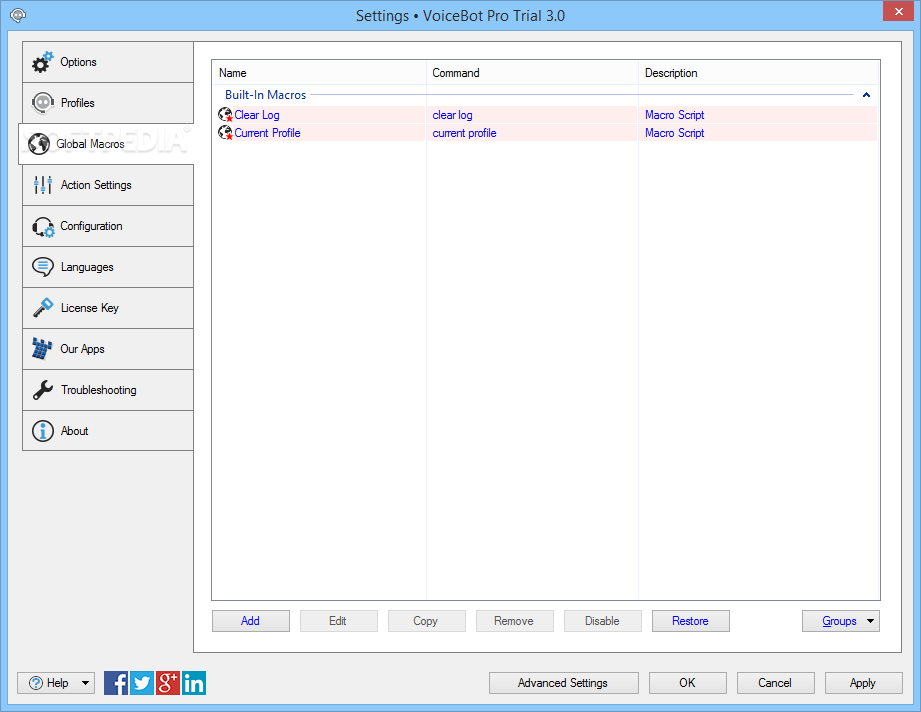Screen dimensions: 921x712
Task: Open the LinkedIn page icon
Action: point(194,683)
